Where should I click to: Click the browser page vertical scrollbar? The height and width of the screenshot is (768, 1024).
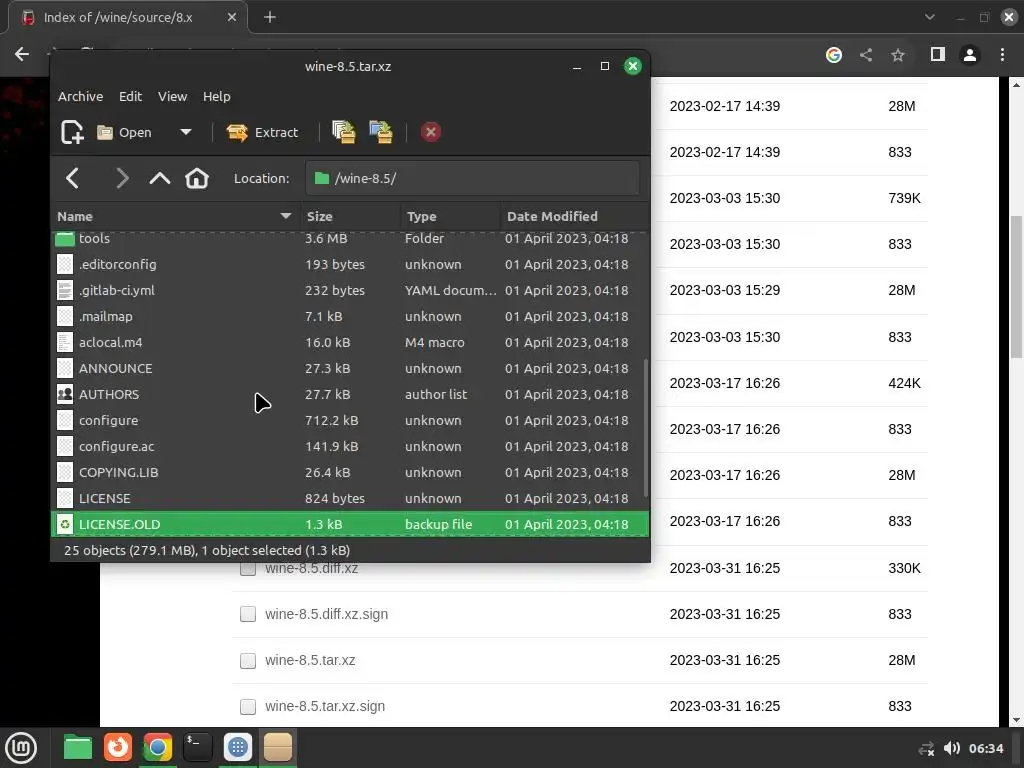[x=1016, y=287]
